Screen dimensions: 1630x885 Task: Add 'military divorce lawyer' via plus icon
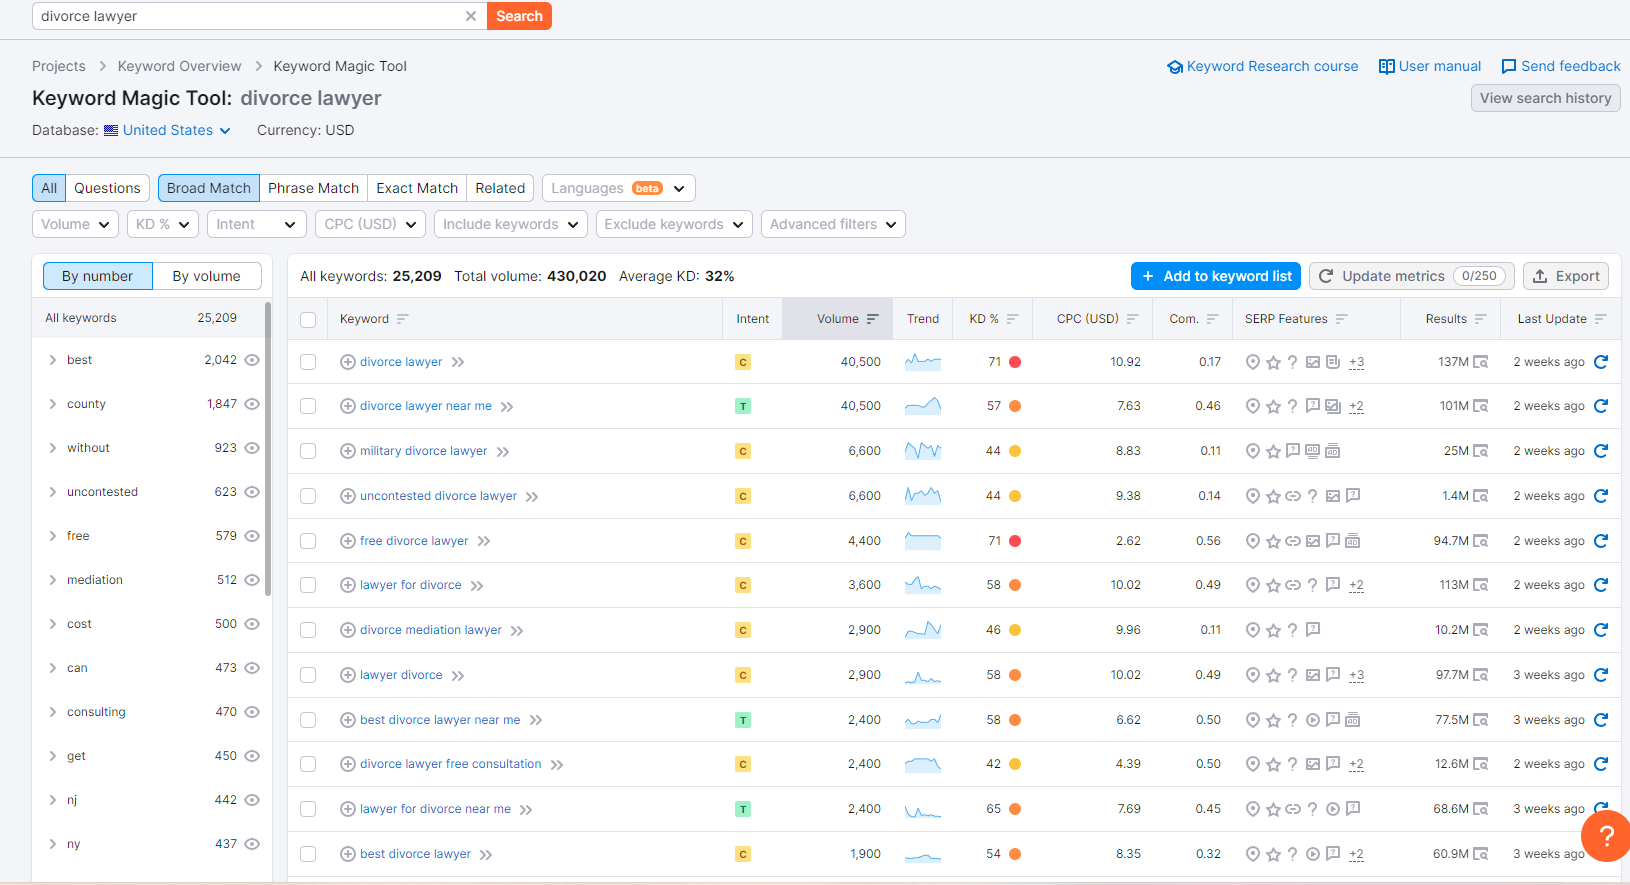[x=348, y=451]
